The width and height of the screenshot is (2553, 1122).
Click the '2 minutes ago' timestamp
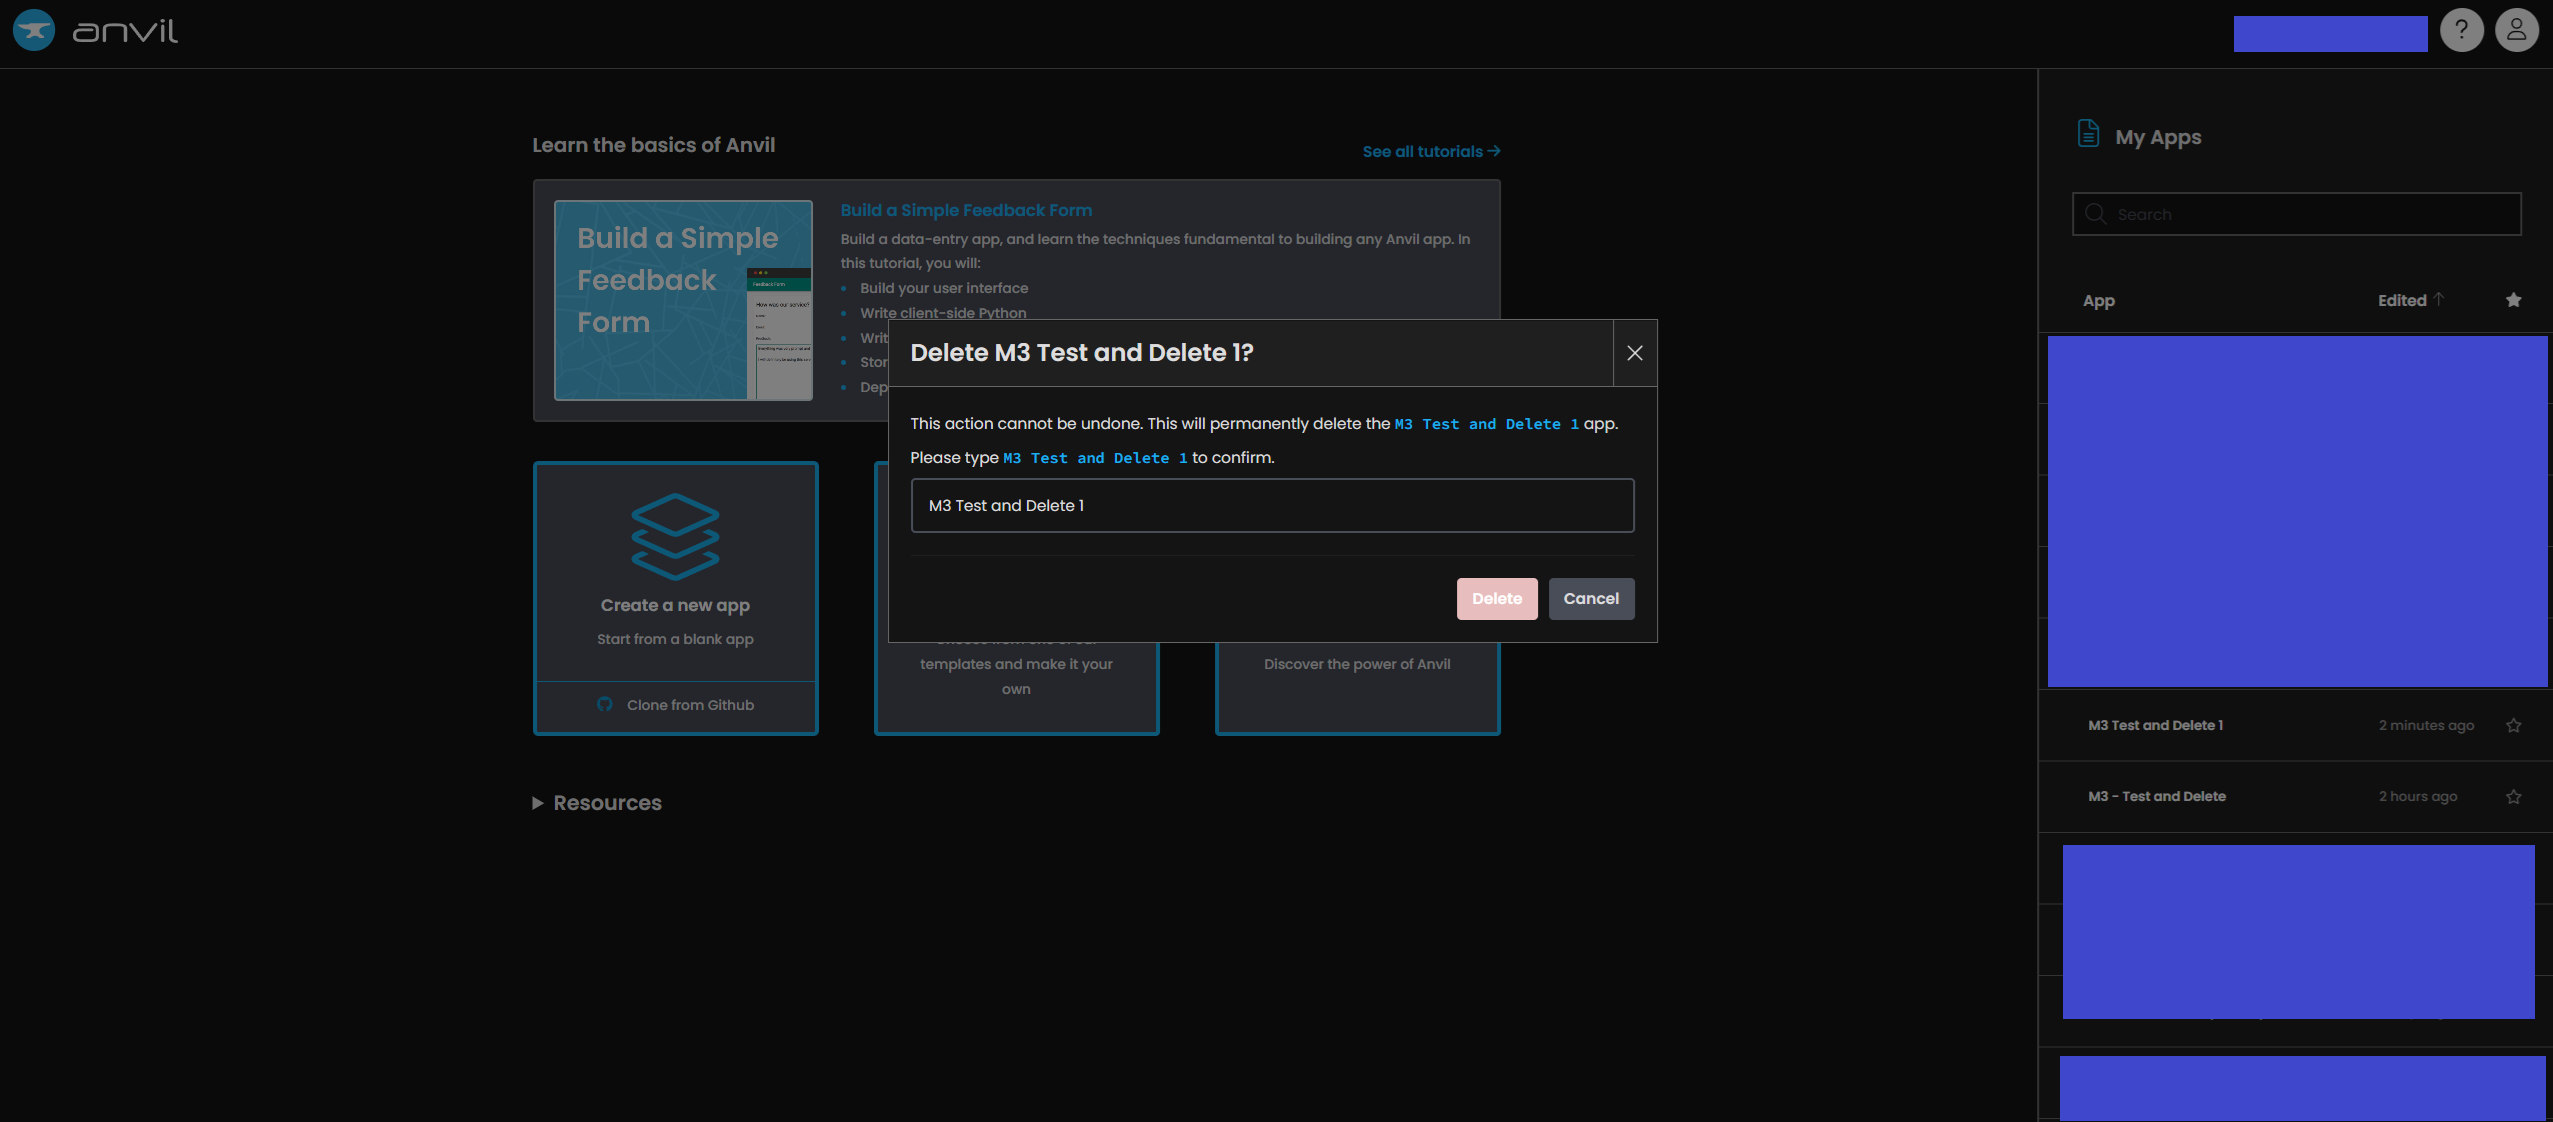coord(2426,726)
